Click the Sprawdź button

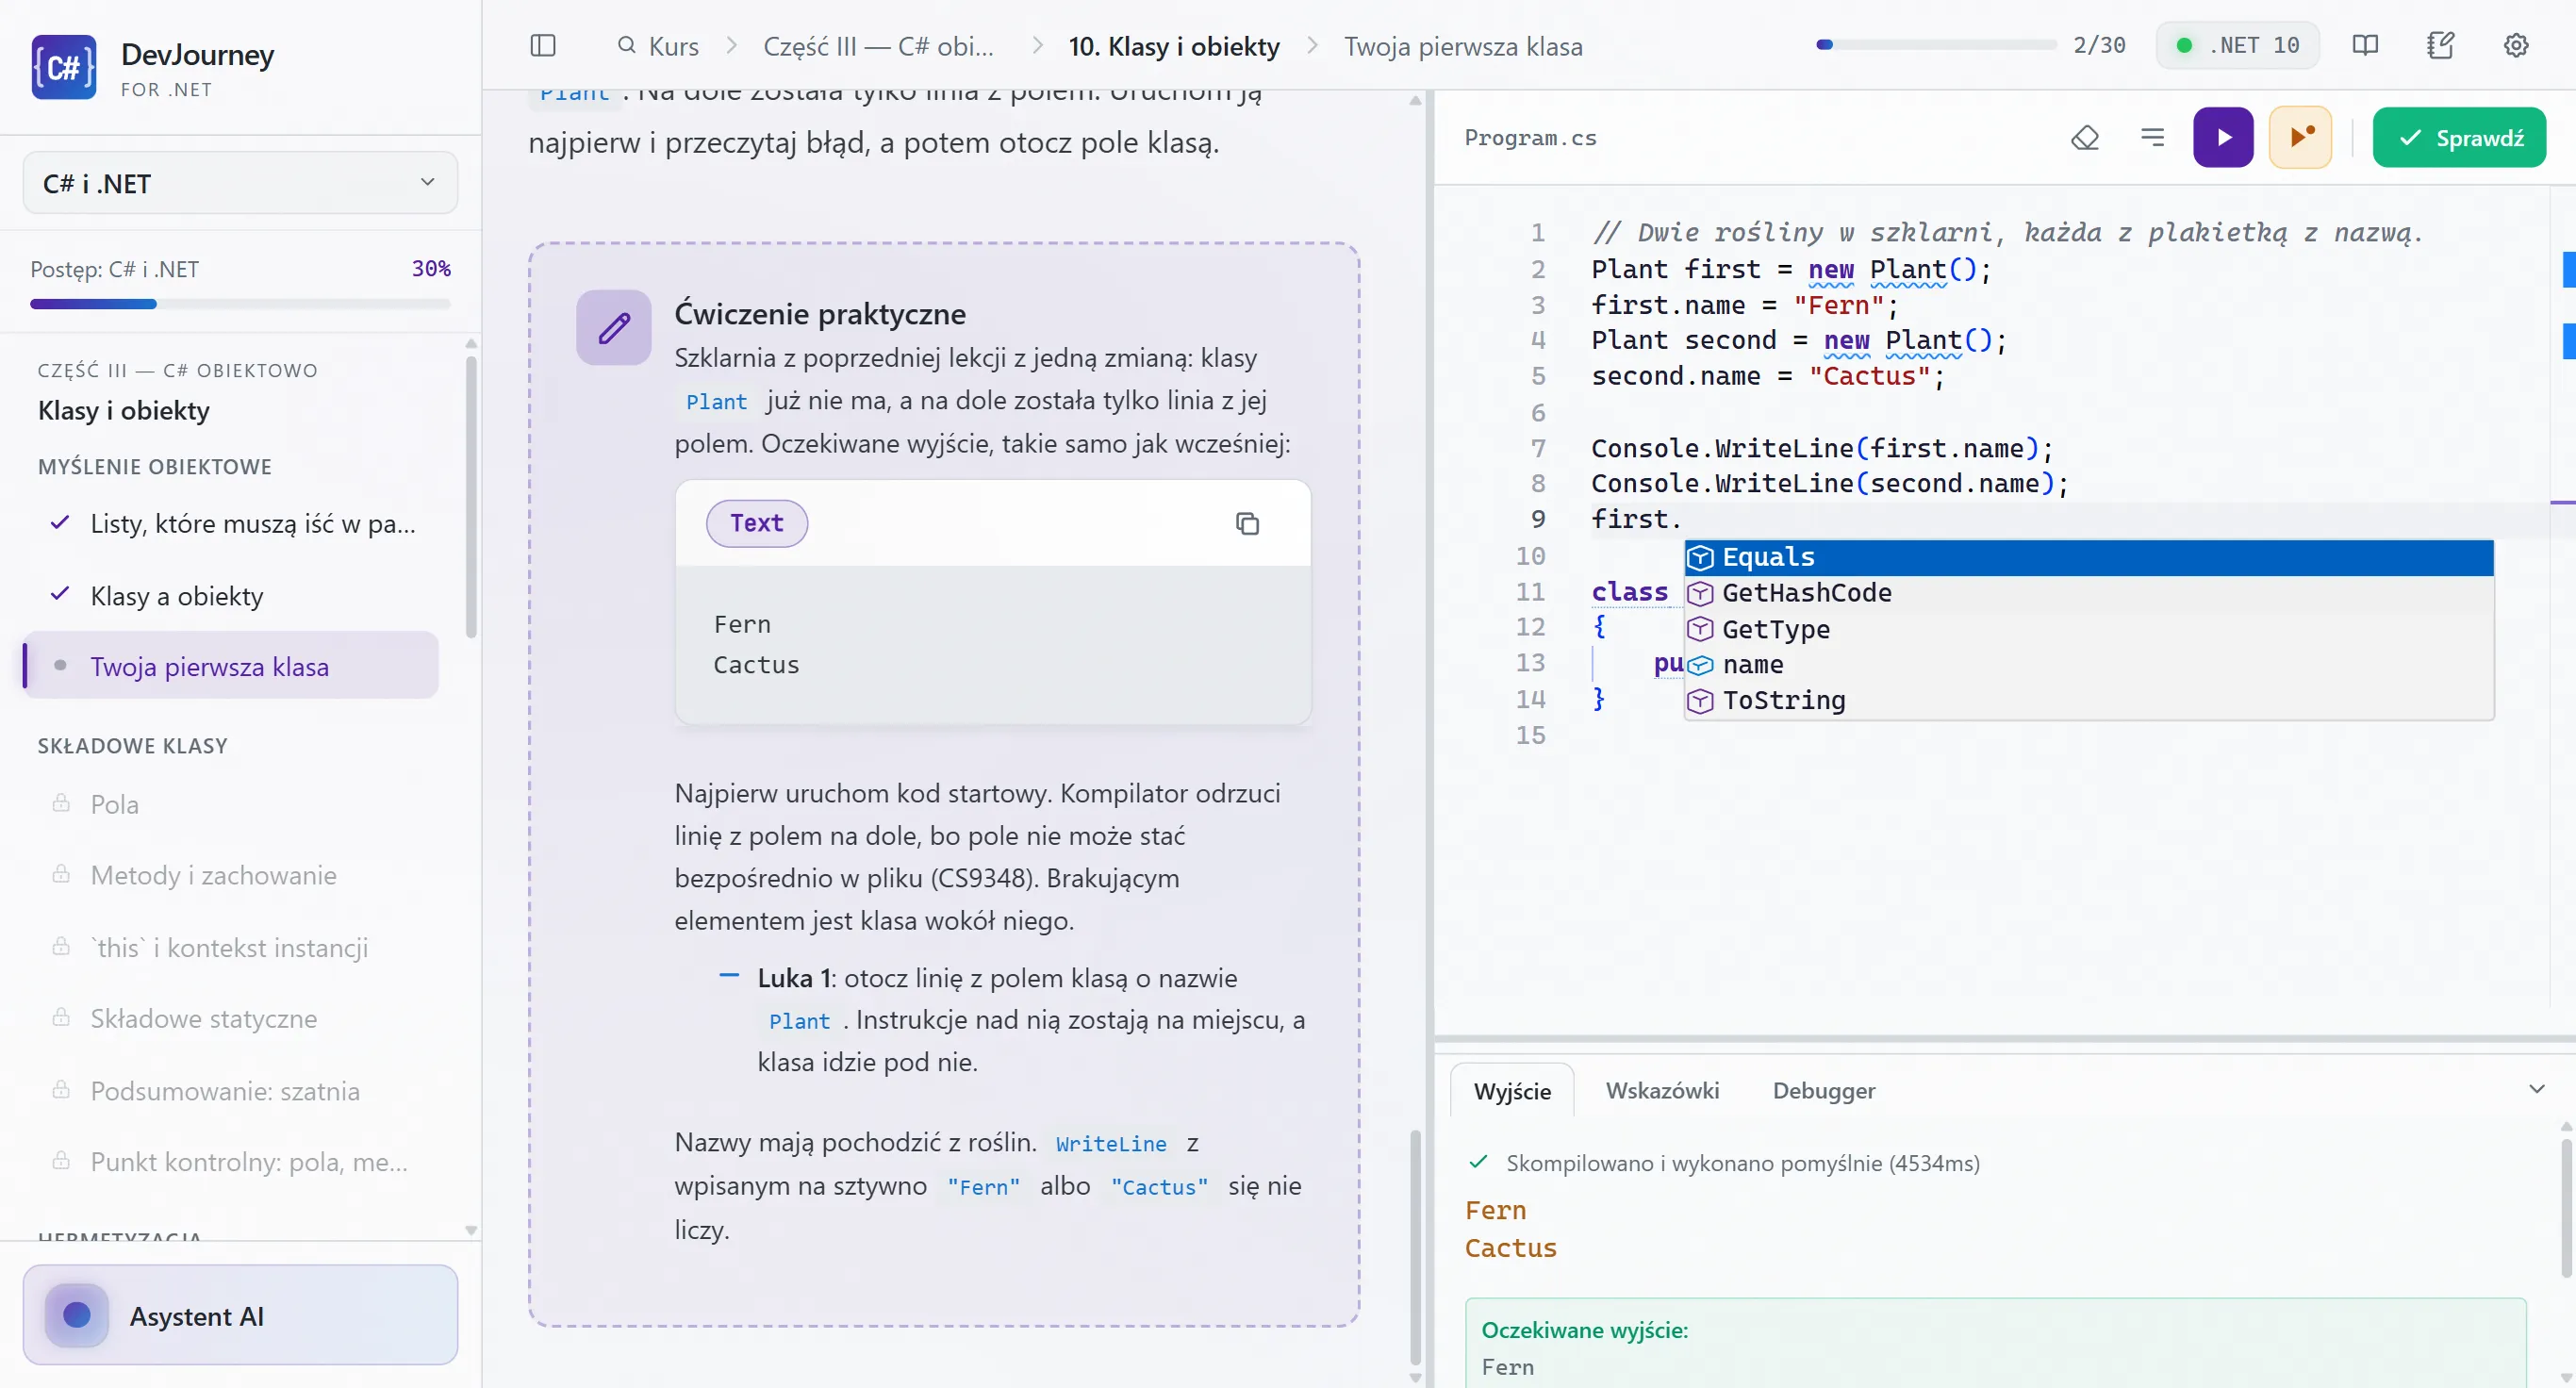pos(2459,138)
